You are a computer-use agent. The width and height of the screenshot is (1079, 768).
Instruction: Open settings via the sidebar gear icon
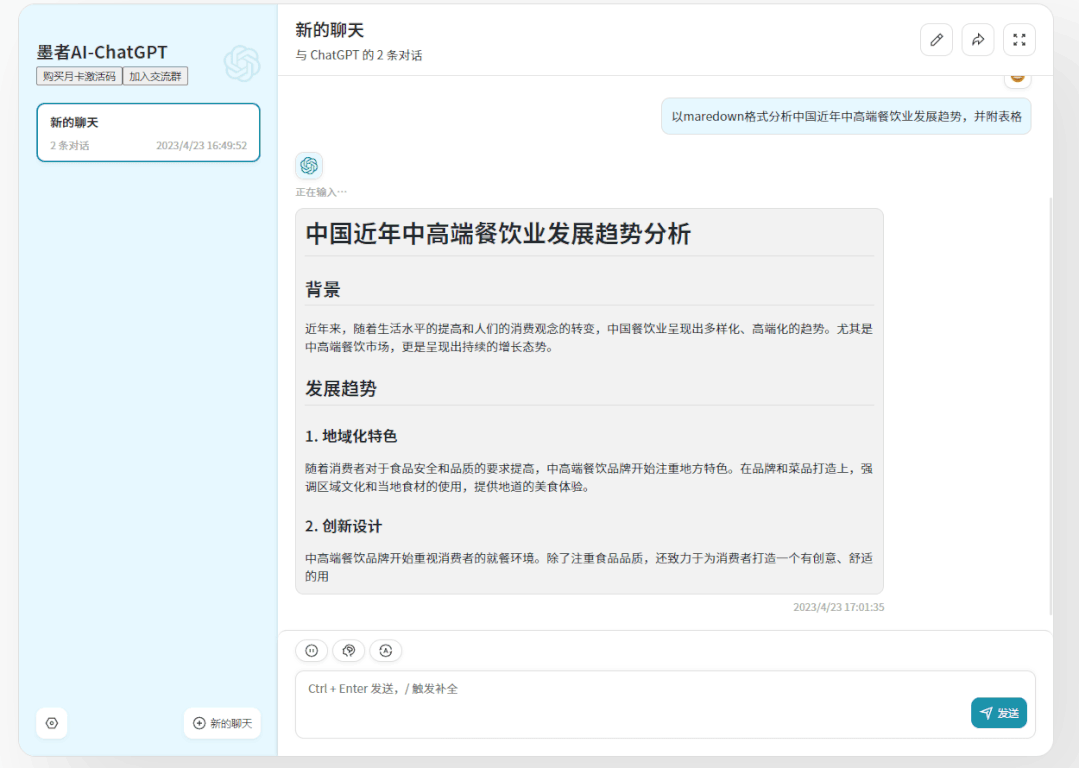click(52, 723)
